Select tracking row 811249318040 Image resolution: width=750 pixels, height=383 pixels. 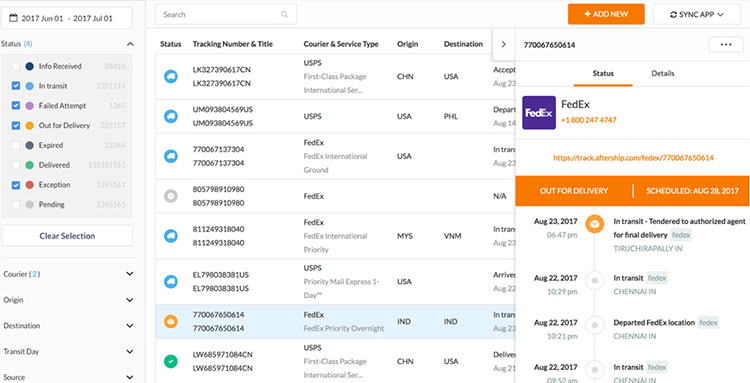point(335,236)
